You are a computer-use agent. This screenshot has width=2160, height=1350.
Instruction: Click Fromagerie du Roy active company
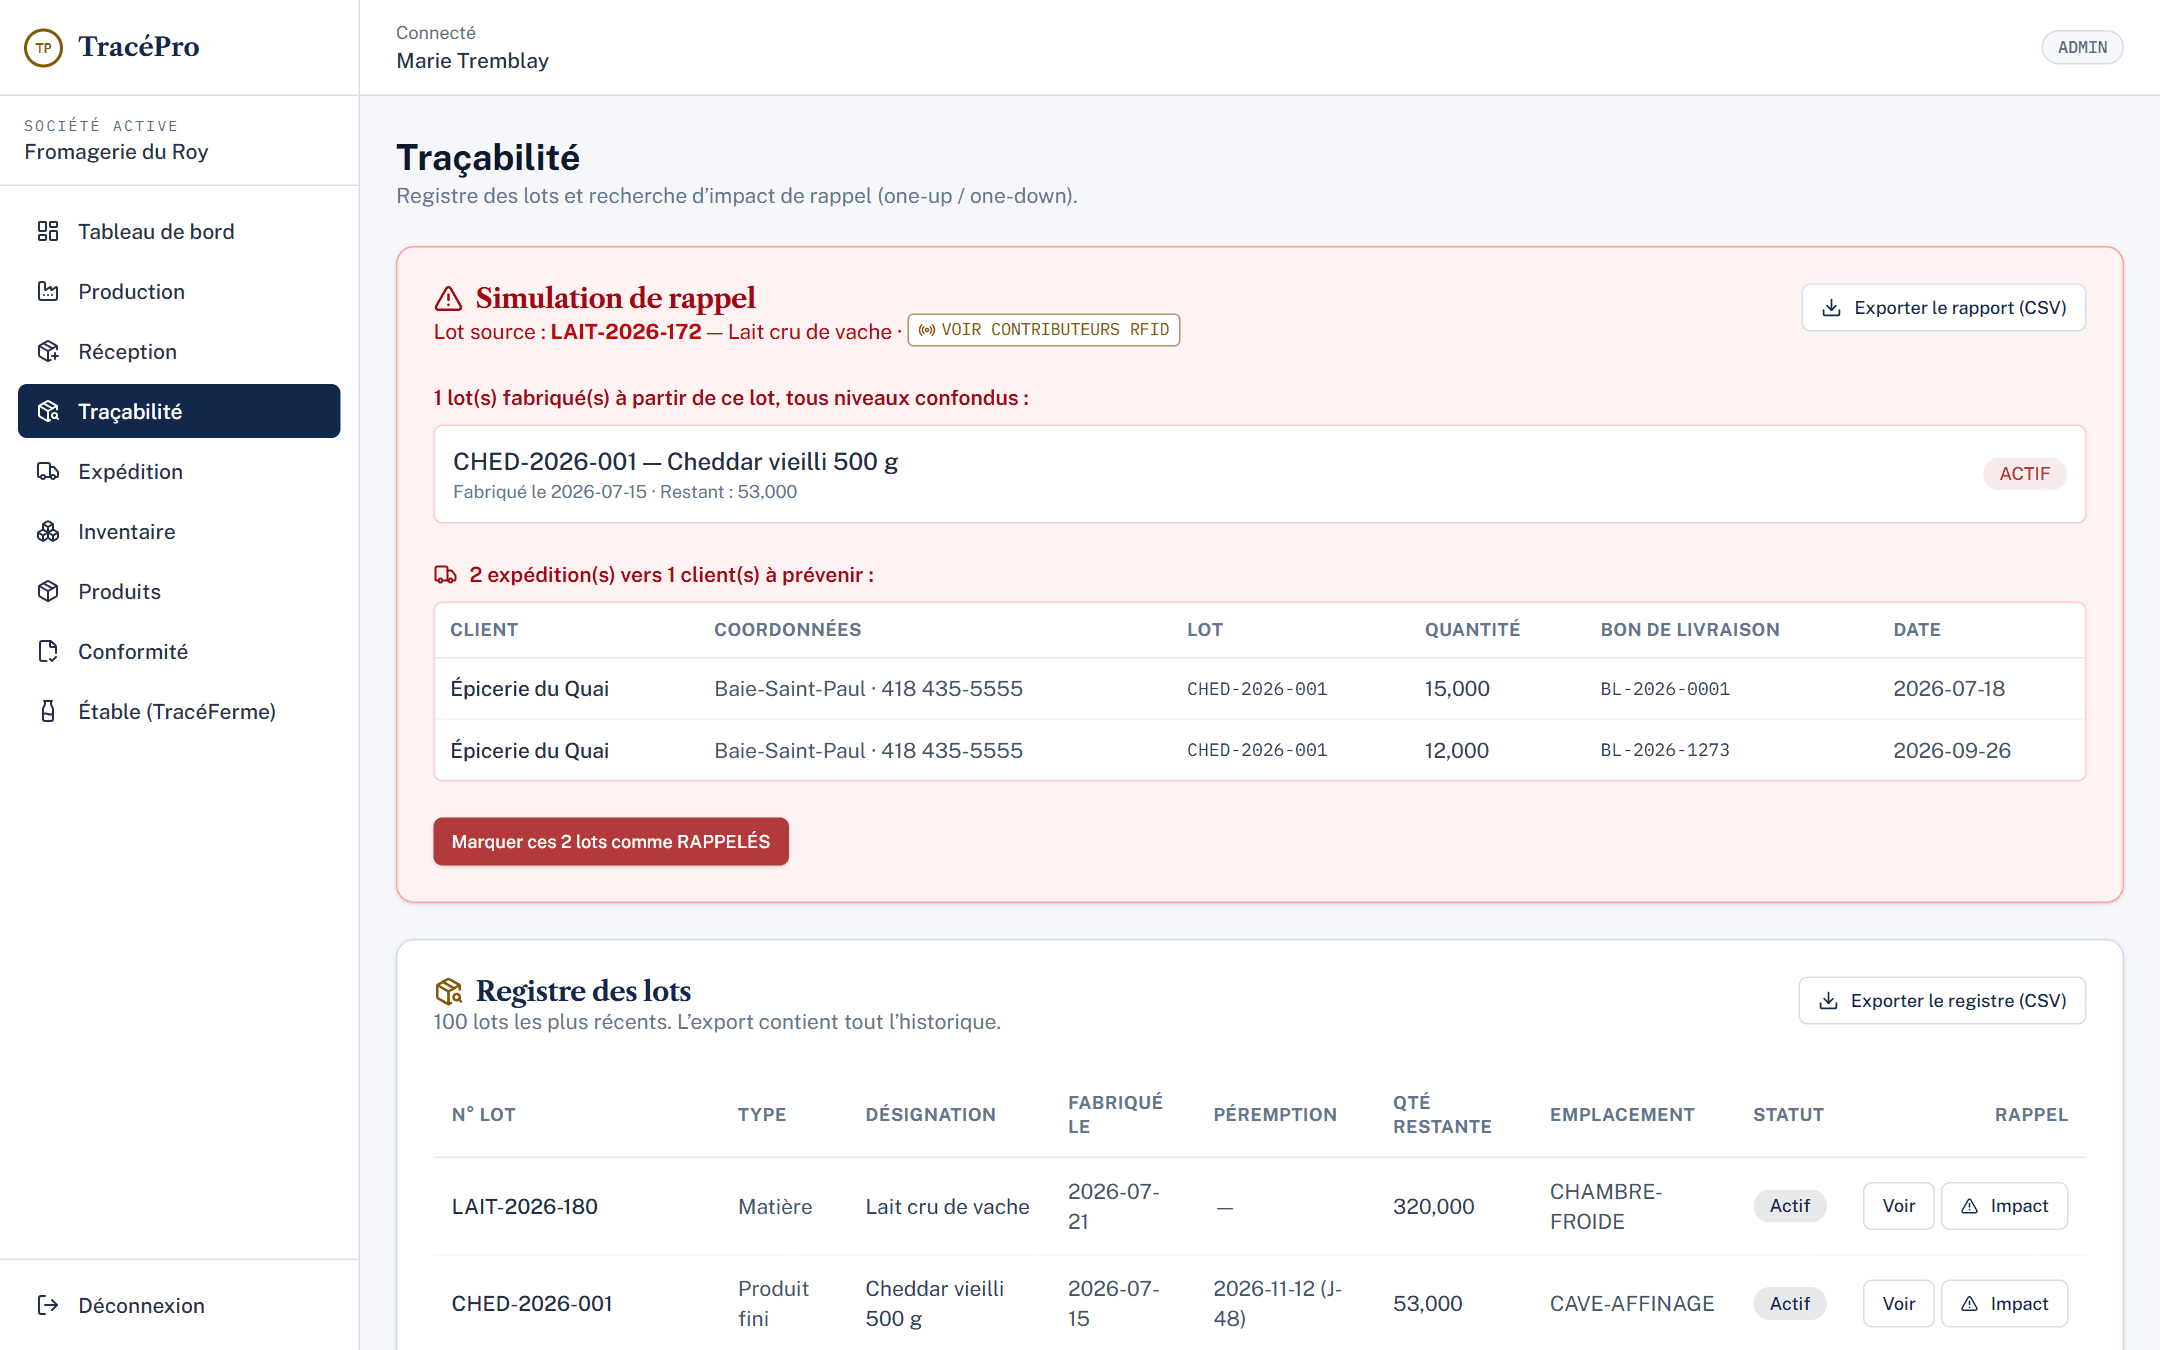click(x=116, y=152)
